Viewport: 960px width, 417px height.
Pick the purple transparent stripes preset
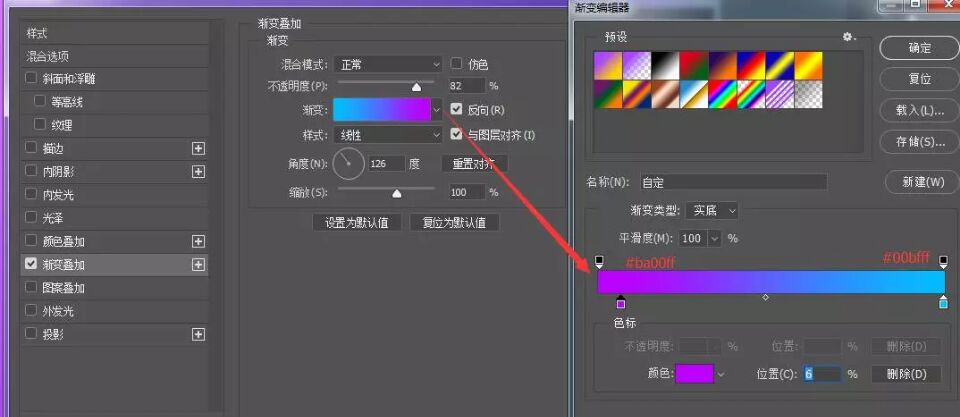pos(779,94)
